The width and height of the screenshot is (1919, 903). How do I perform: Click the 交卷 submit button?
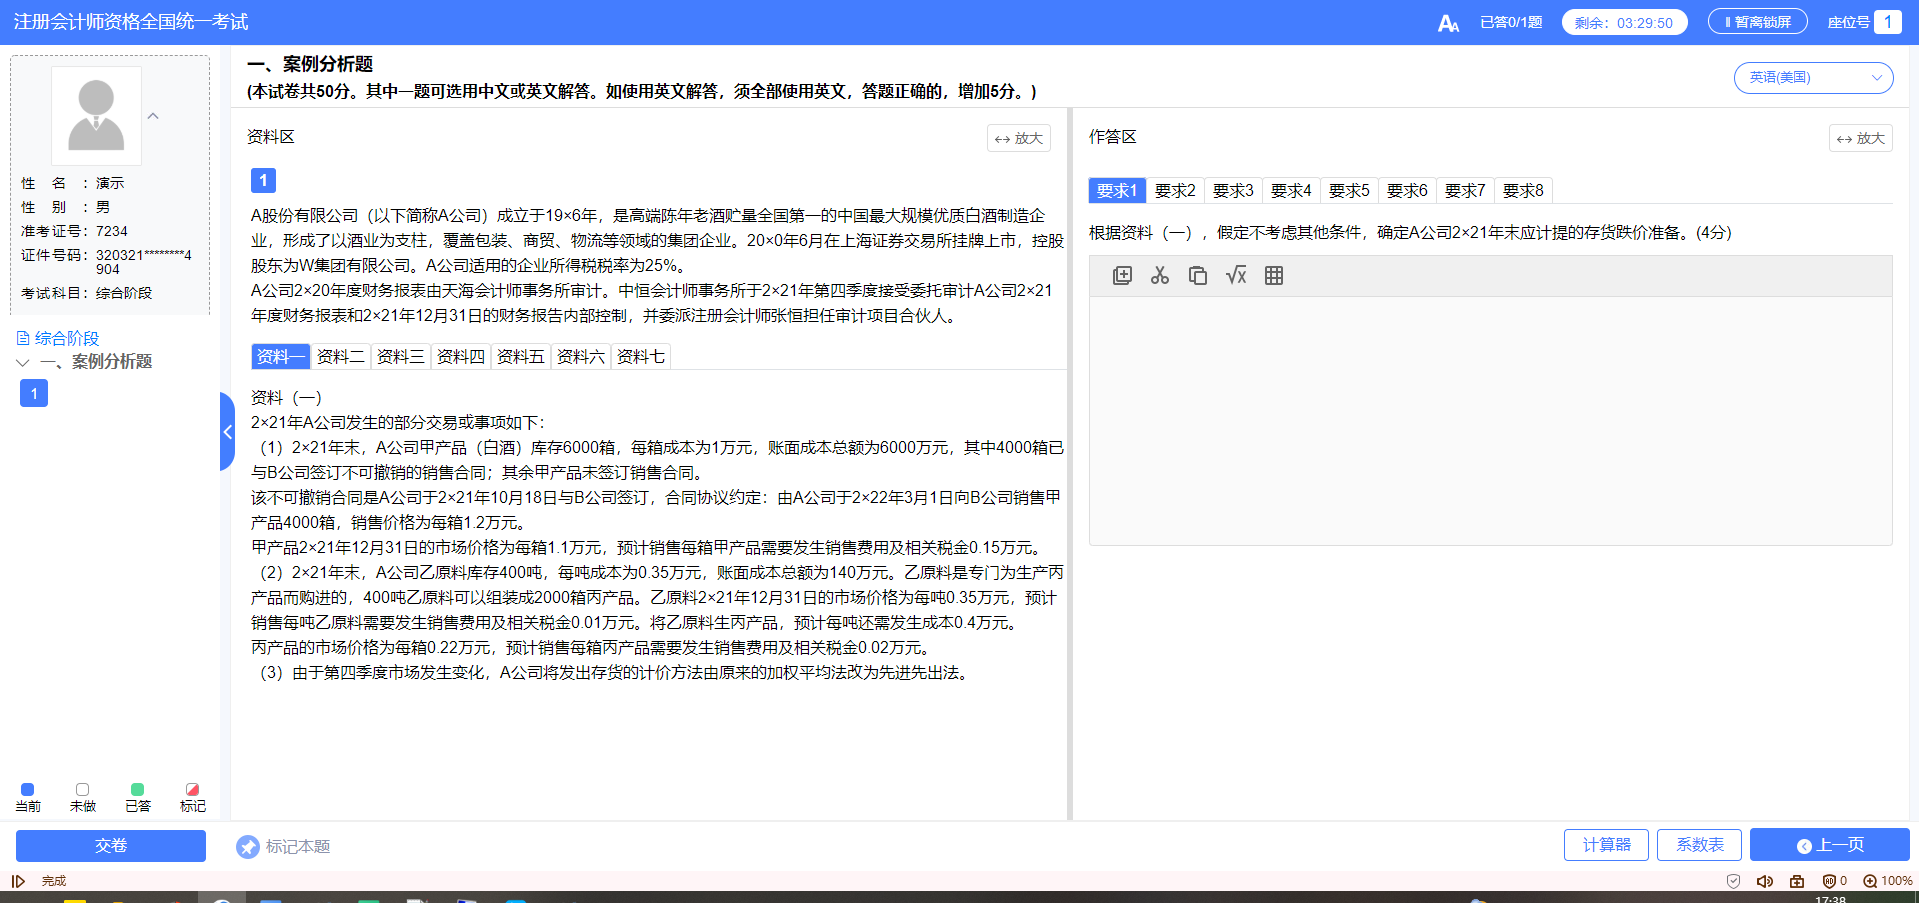click(110, 845)
